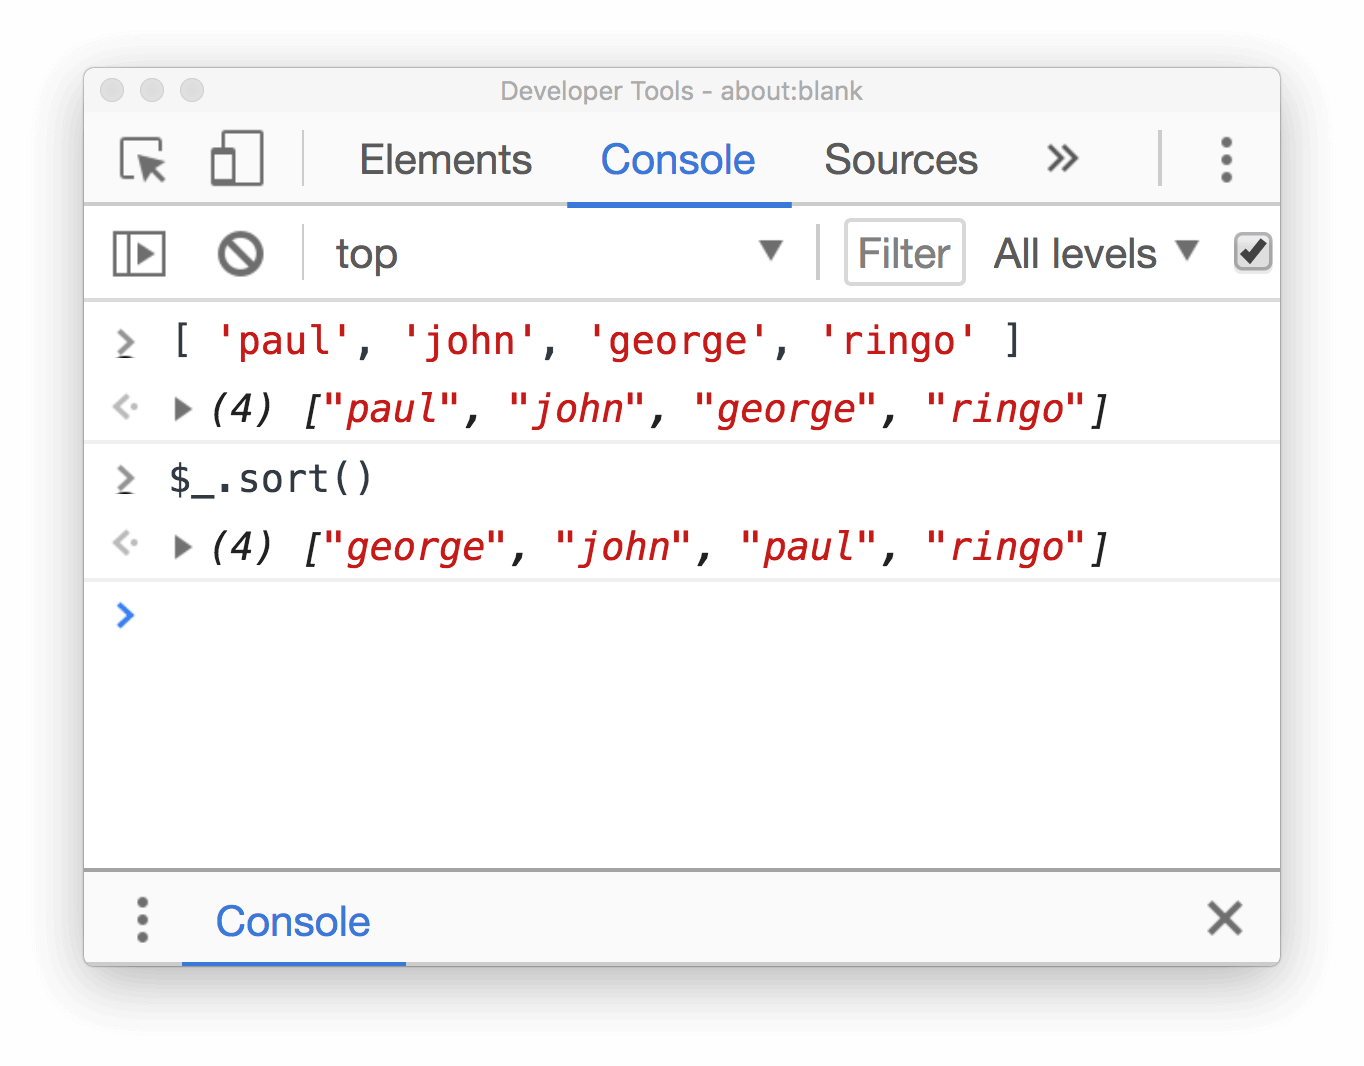Open the drawer options three-dot icon
Viewport: 1364px width, 1066px height.
141,919
